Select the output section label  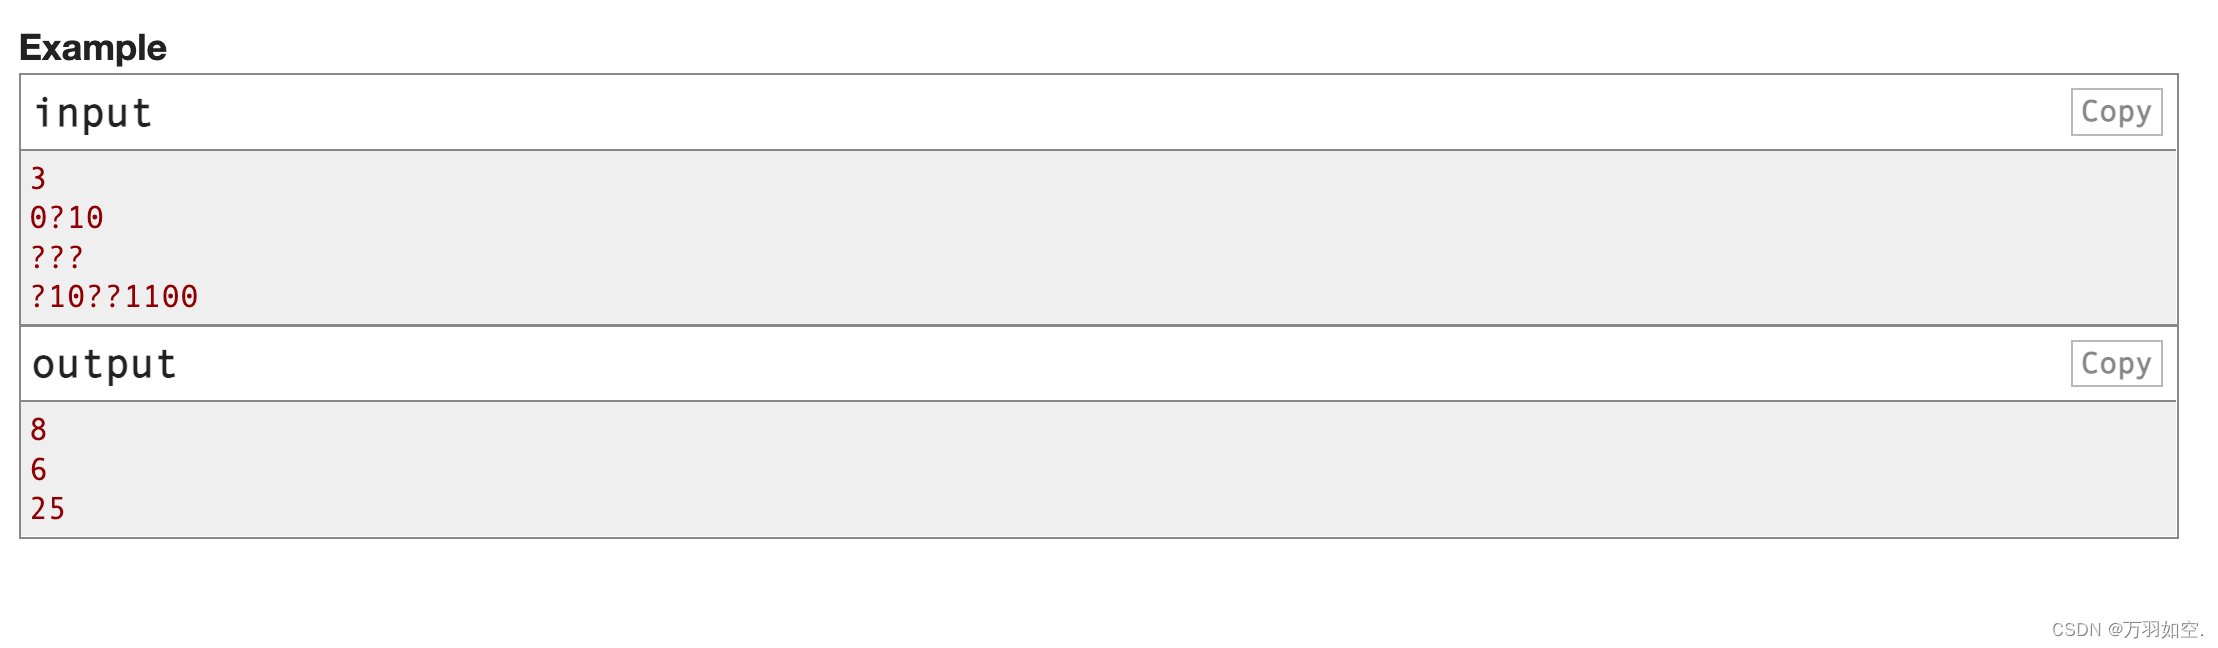[x=103, y=364]
